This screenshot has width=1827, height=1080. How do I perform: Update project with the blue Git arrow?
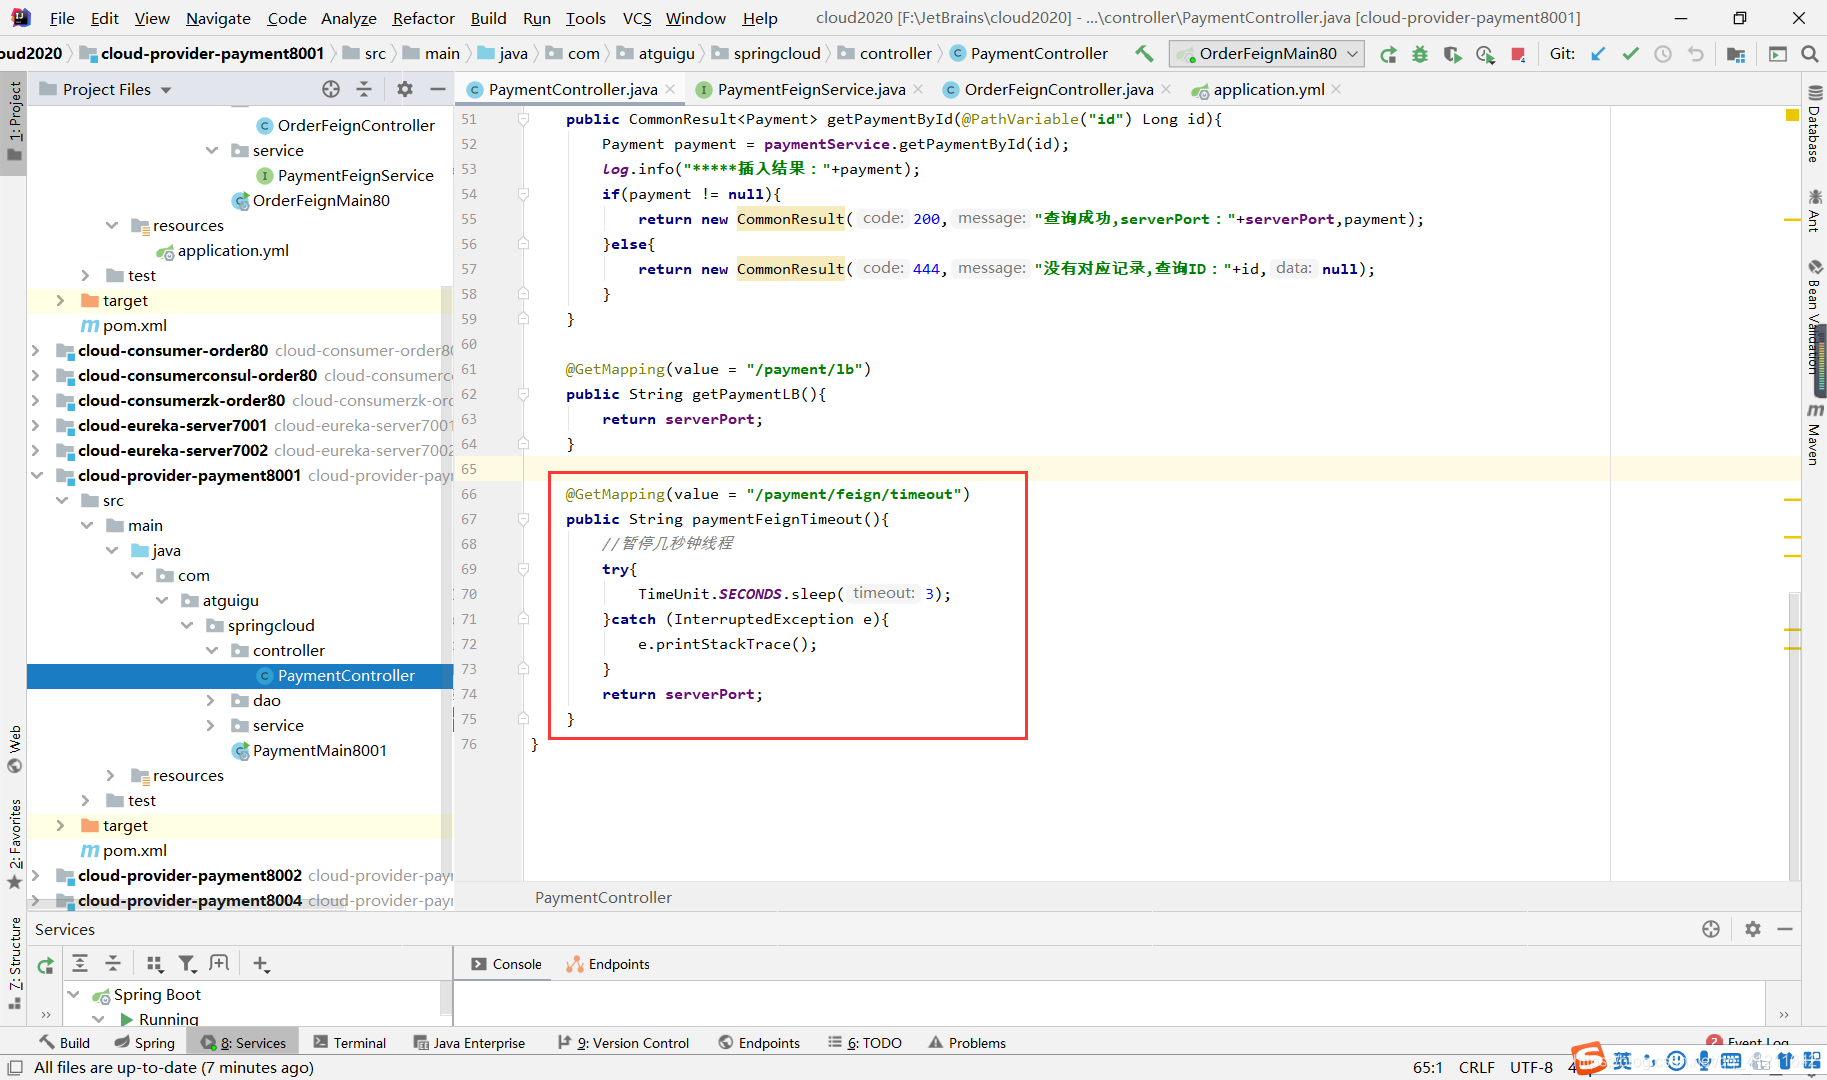tap(1598, 54)
